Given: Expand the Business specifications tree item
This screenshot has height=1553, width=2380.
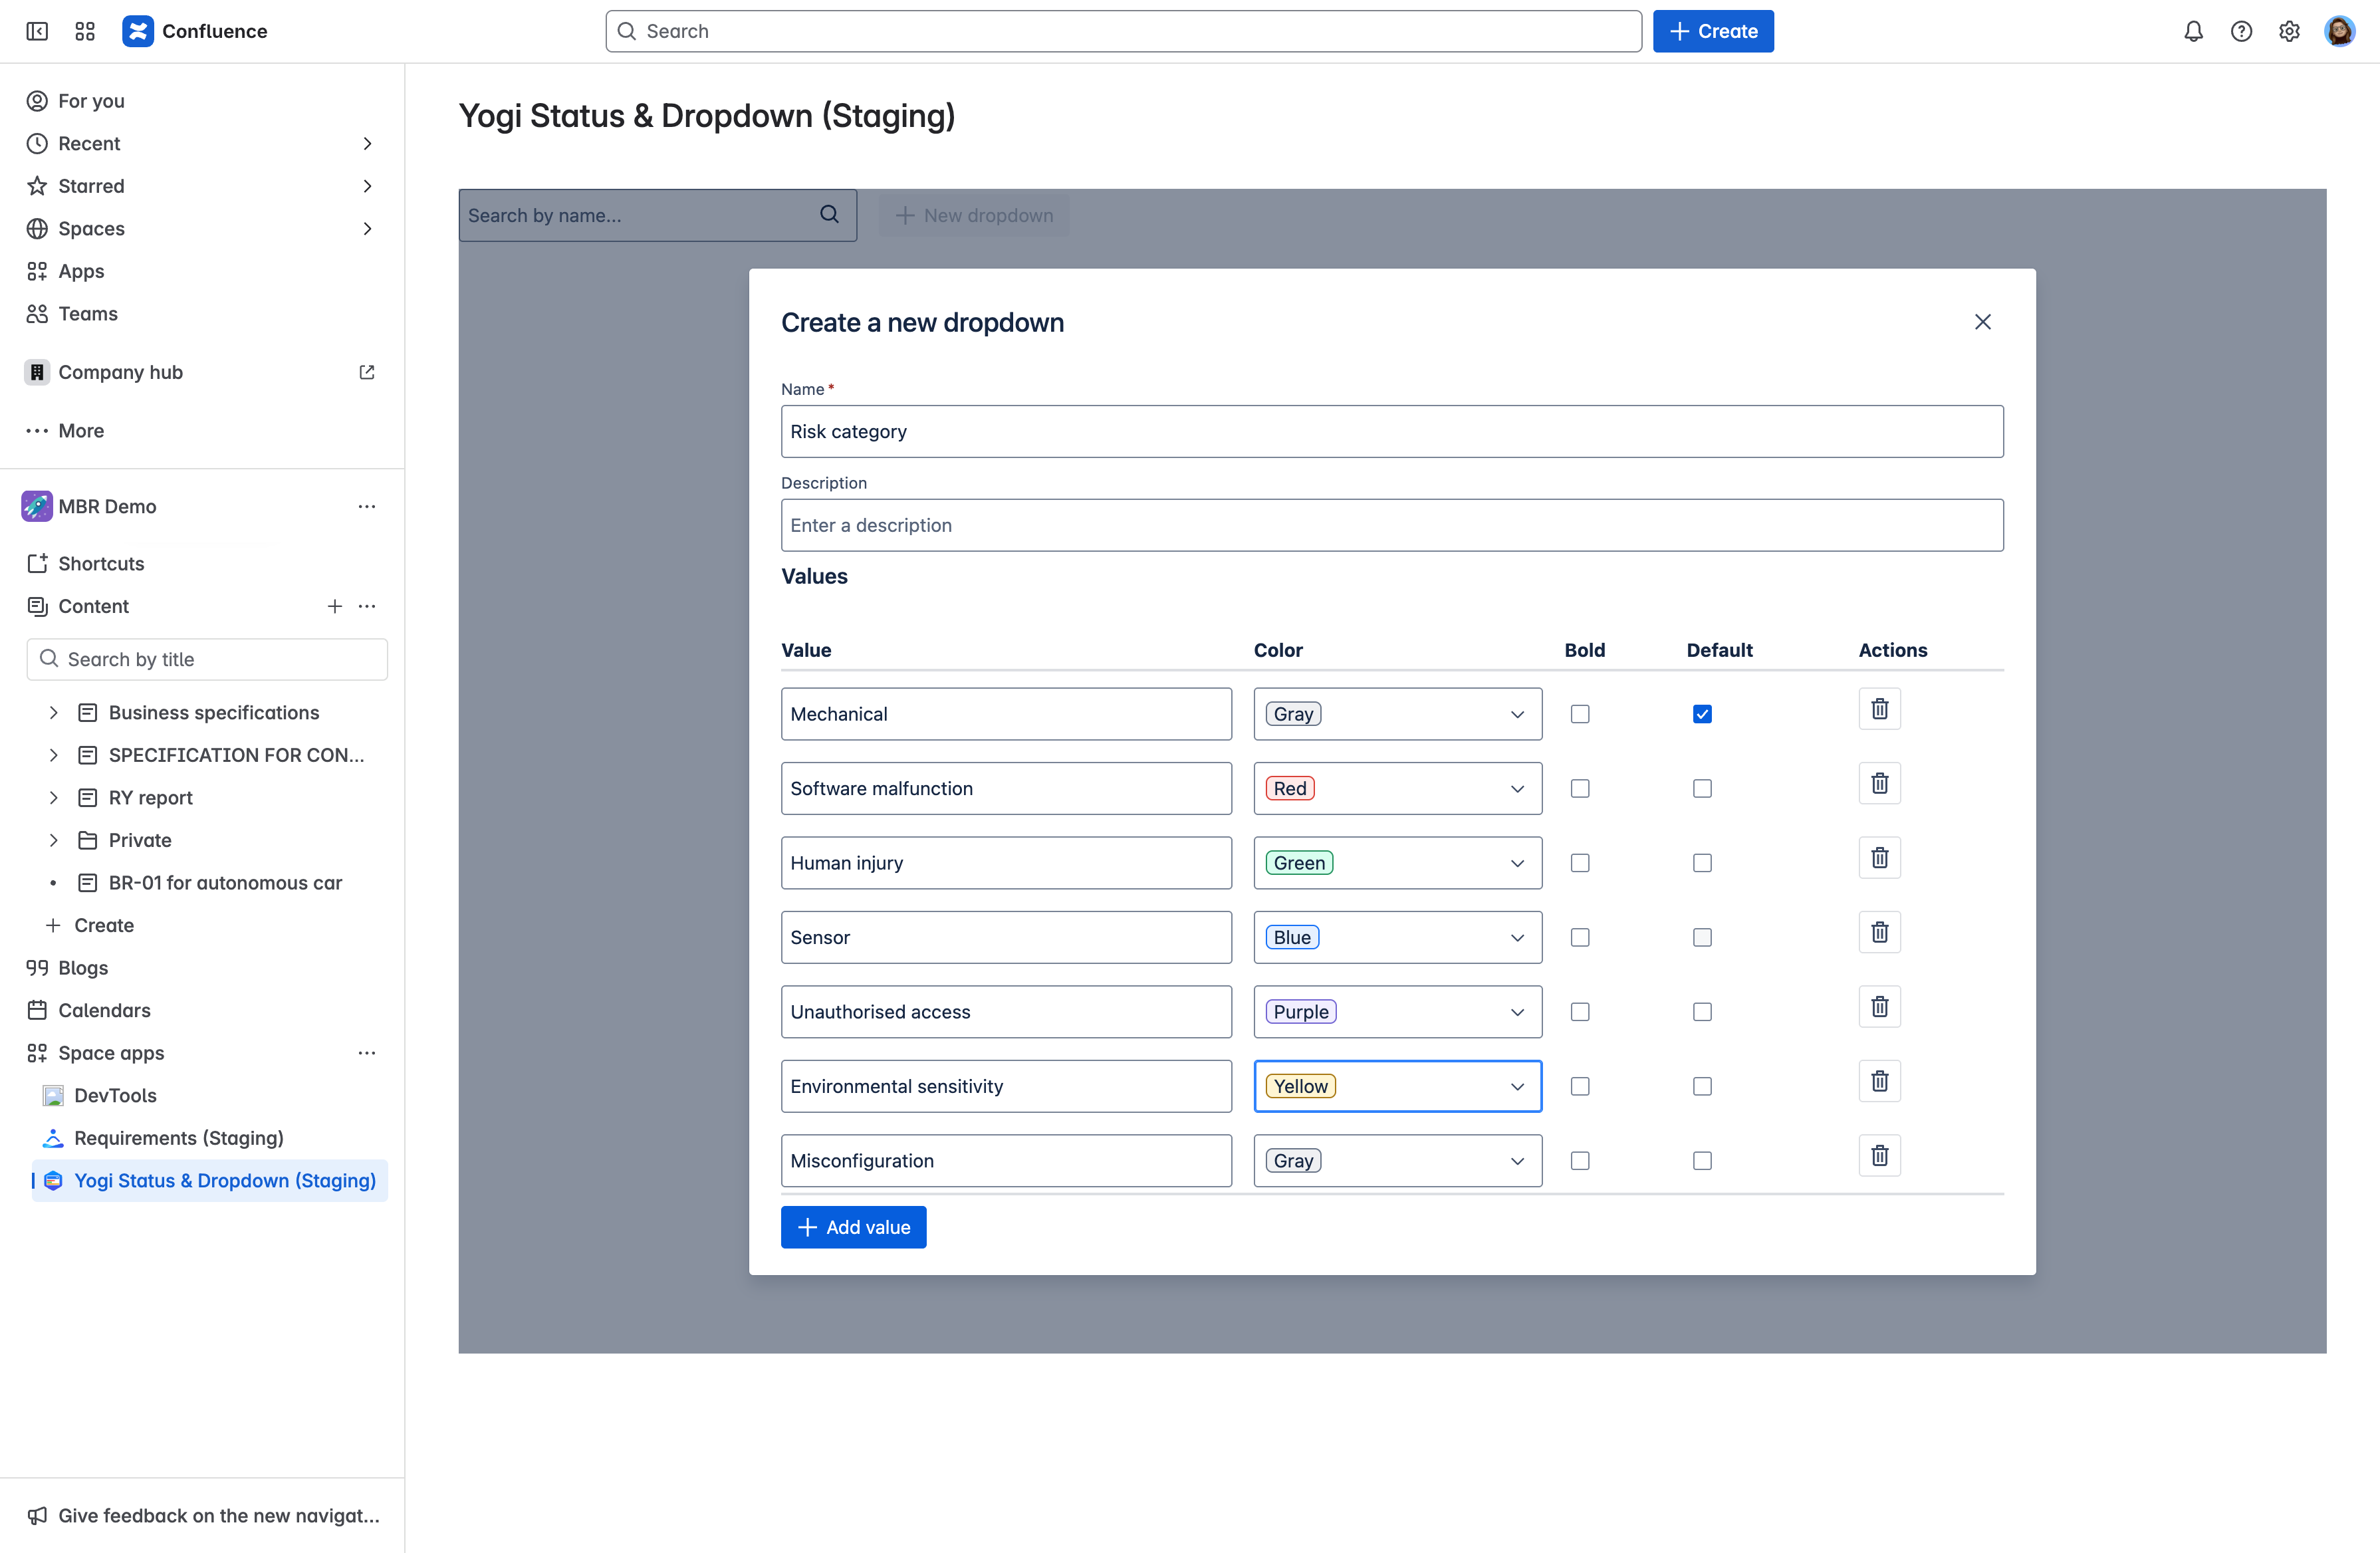Looking at the screenshot, I should tap(54, 712).
